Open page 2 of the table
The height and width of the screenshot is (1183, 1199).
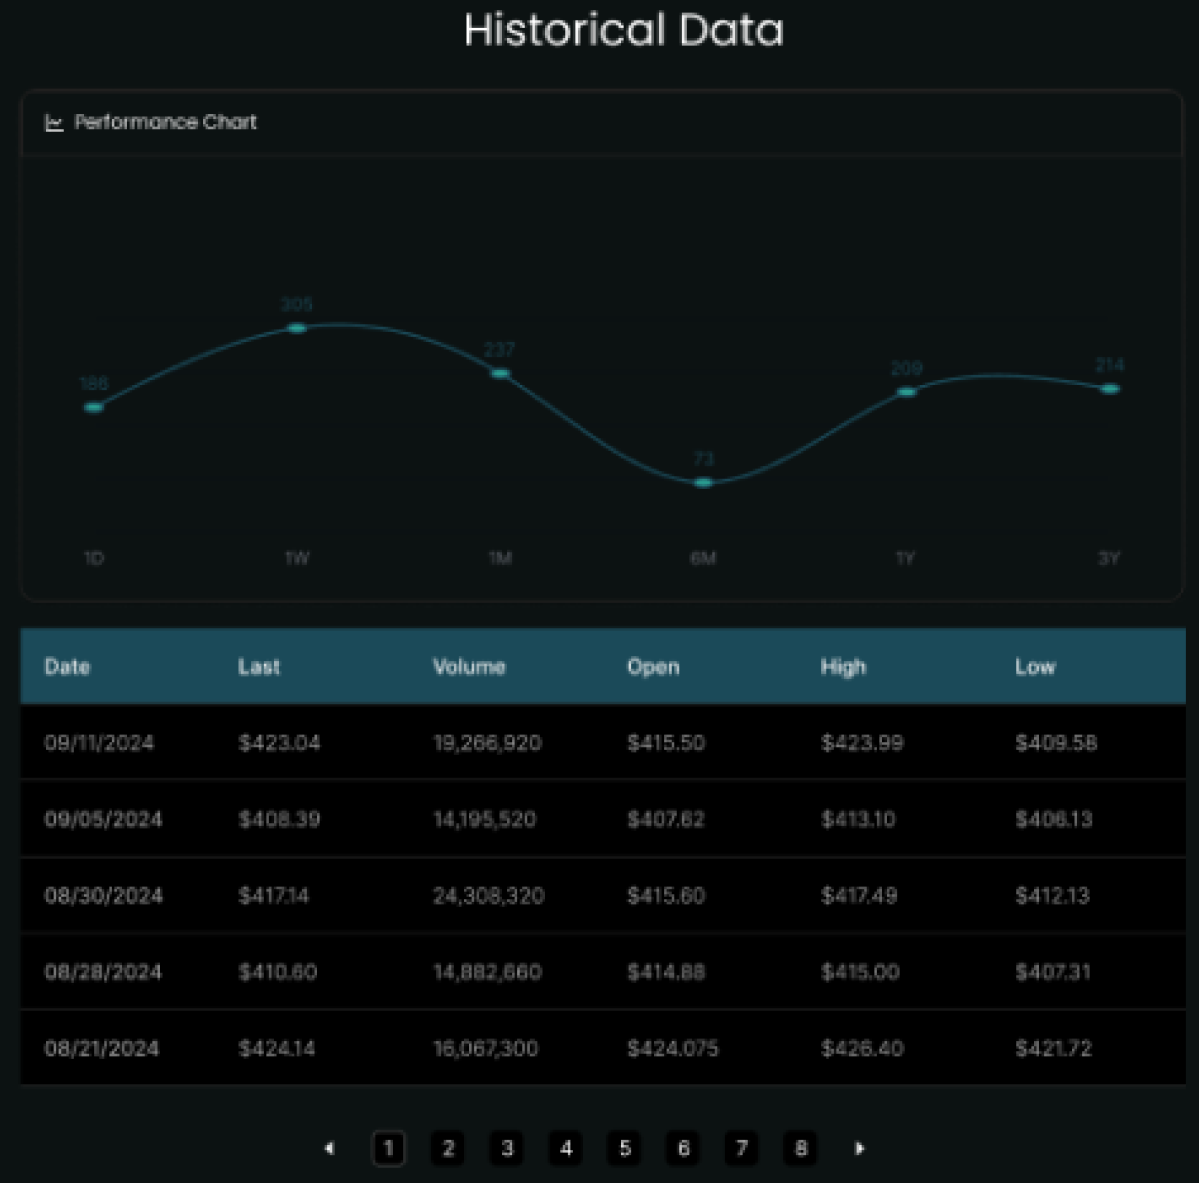click(448, 1149)
